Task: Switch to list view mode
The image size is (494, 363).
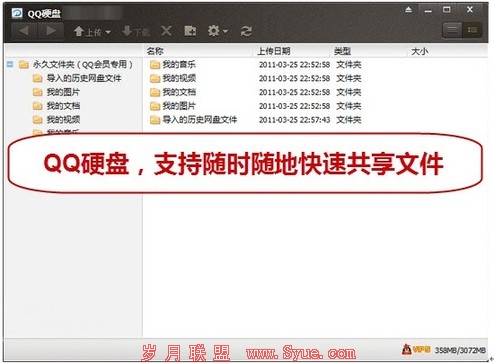Action: tap(452, 30)
